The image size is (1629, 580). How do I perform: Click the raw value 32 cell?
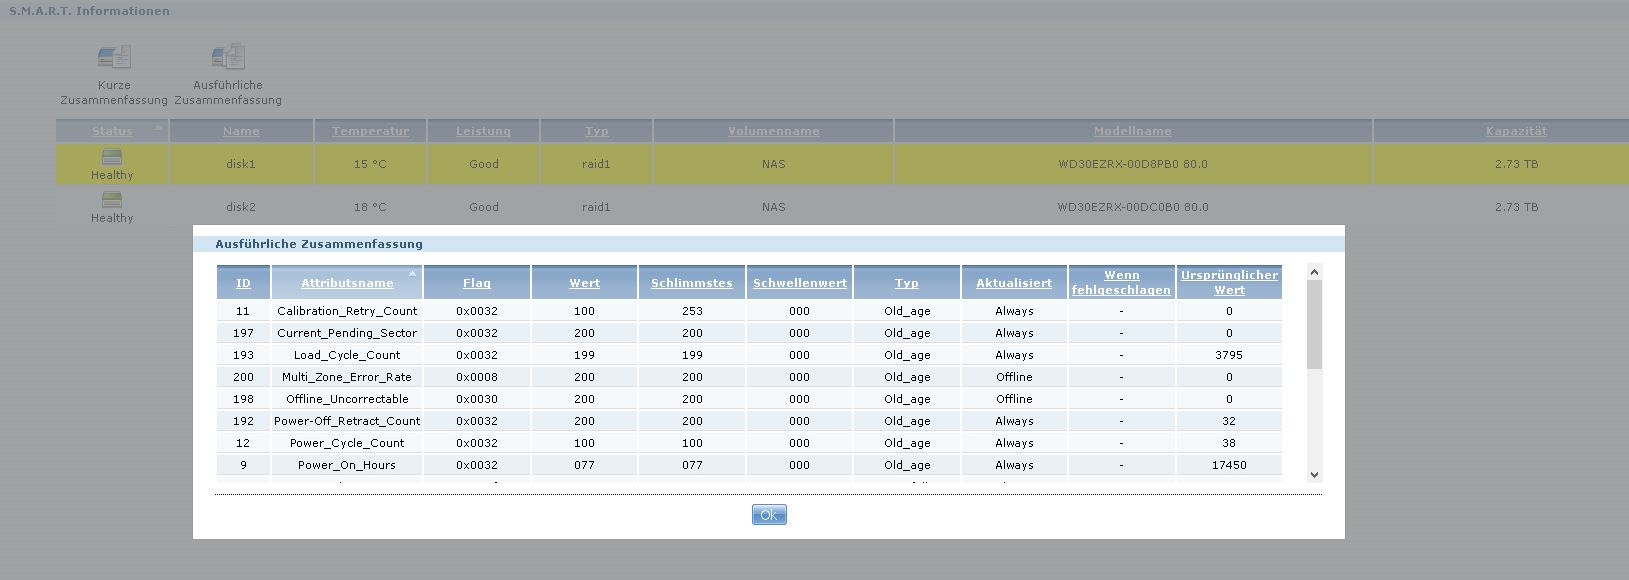tap(1229, 421)
